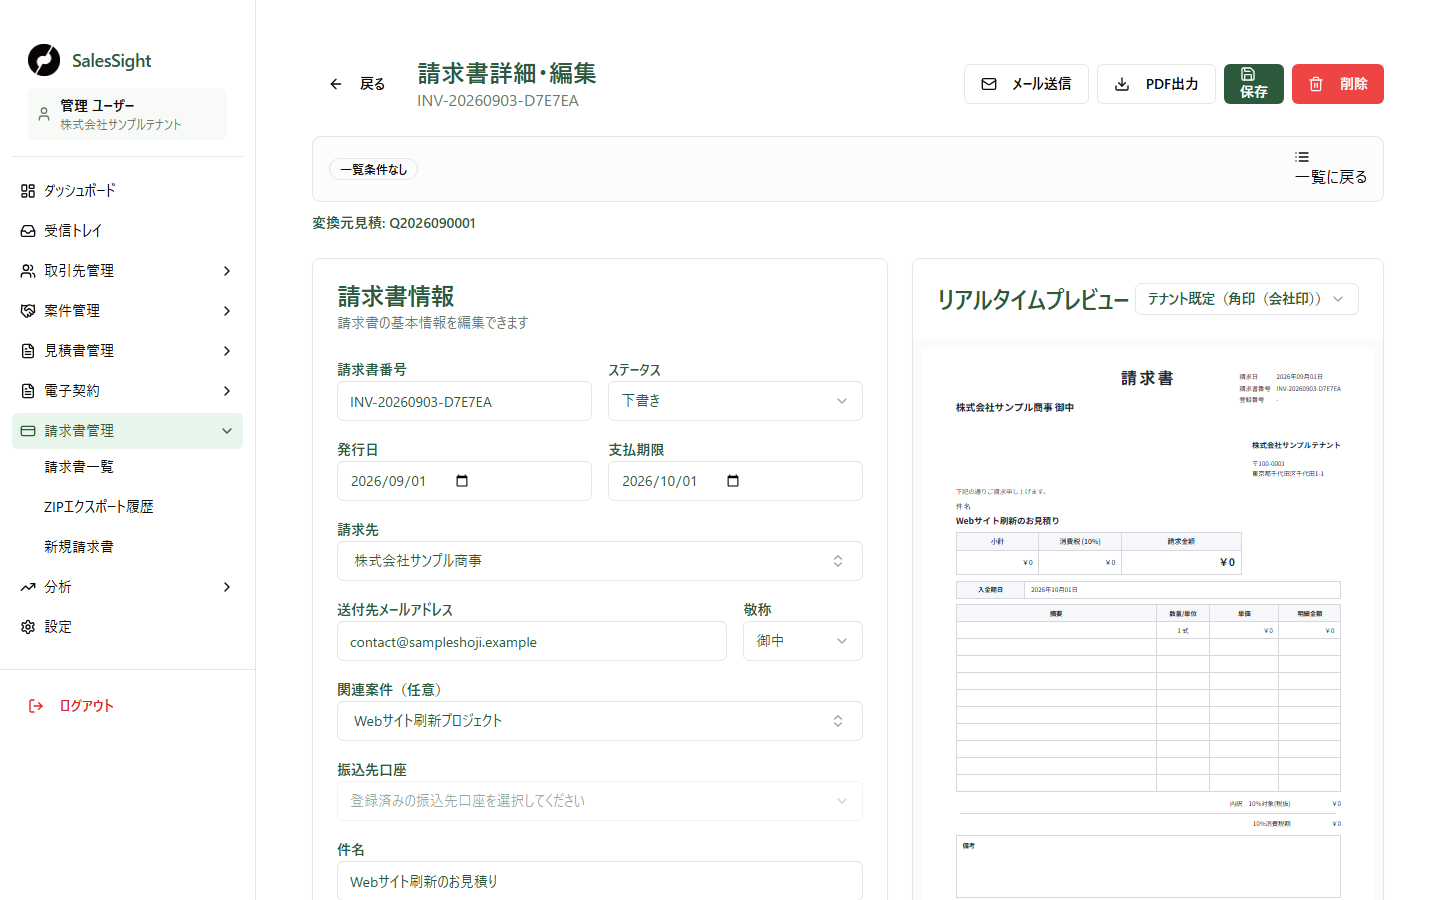Click the 設定 gear icon
The width and height of the screenshot is (1440, 900).
pos(28,627)
